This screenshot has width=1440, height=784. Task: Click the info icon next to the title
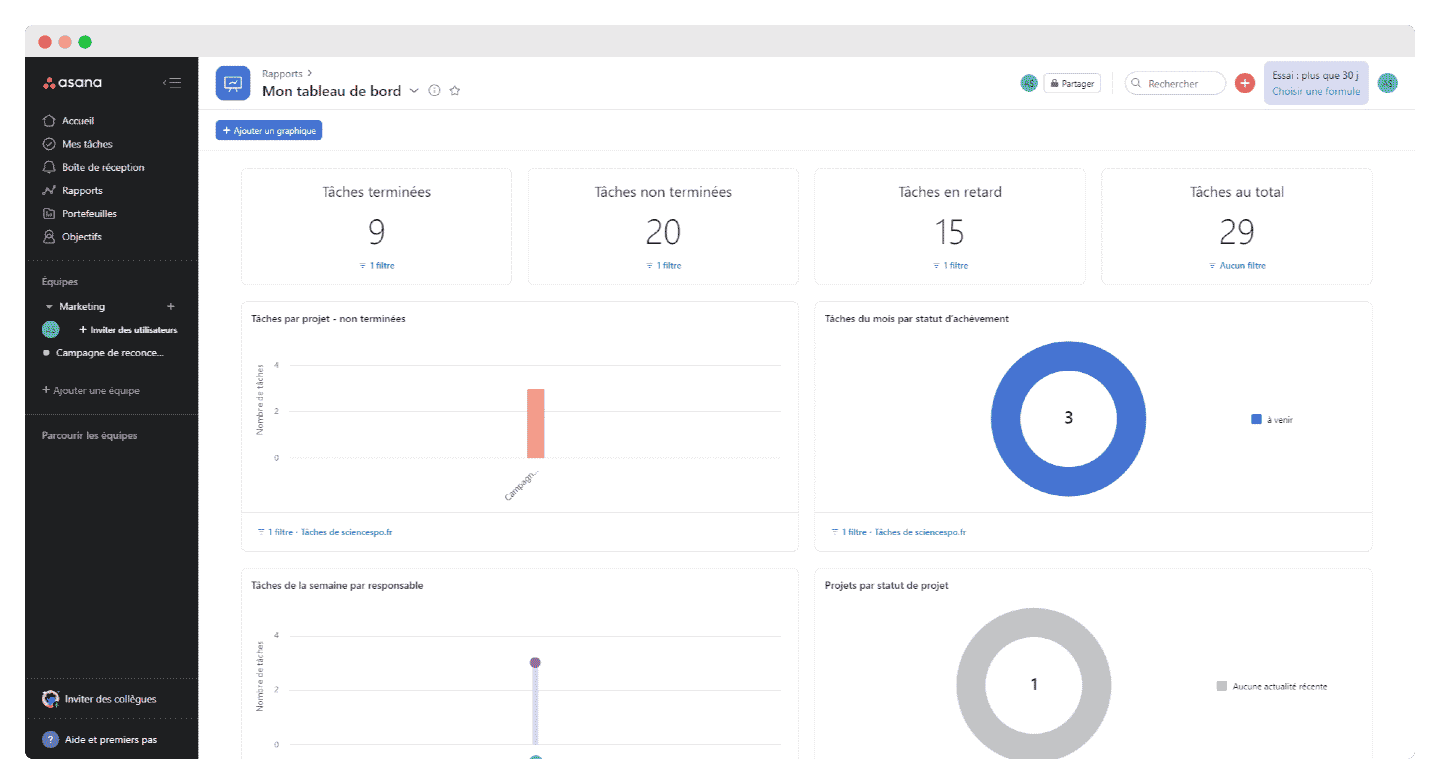pos(434,91)
